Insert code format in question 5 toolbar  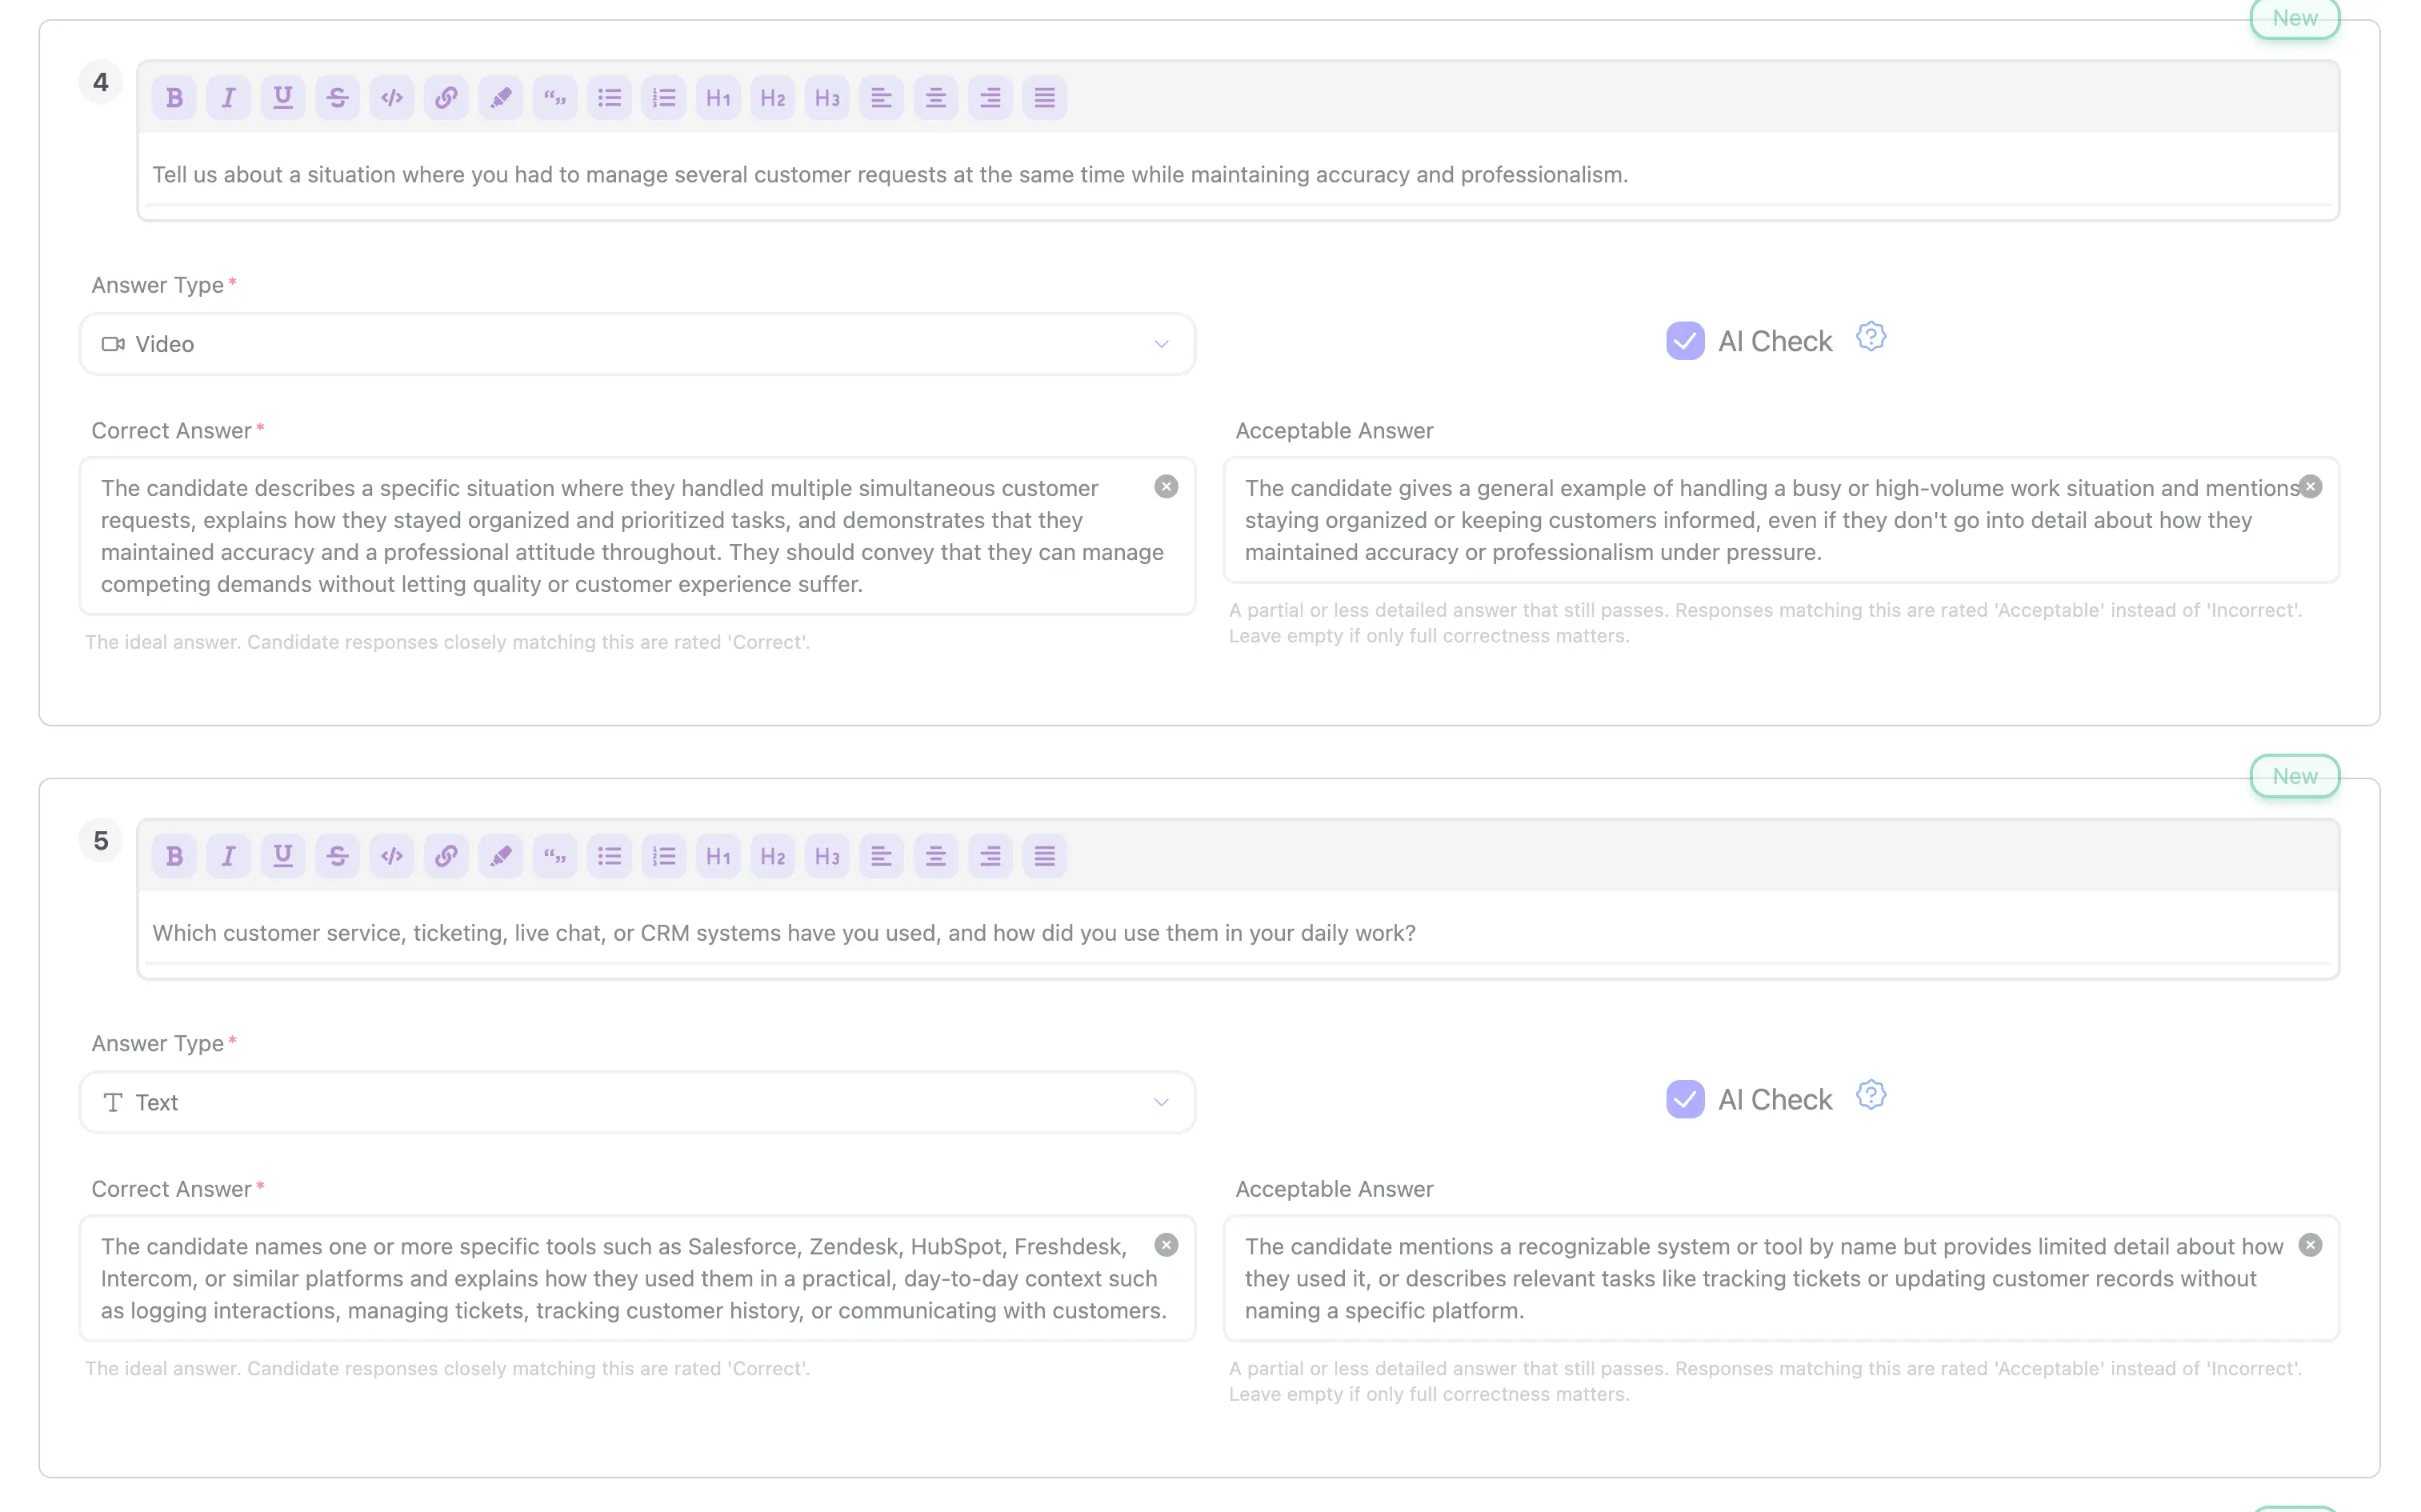392,856
